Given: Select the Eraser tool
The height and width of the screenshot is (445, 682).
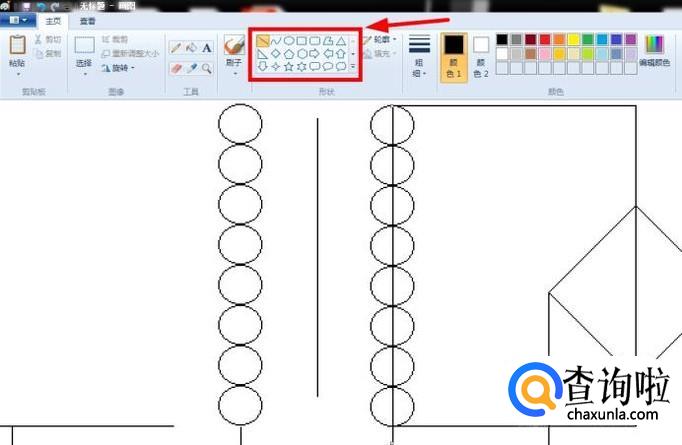Looking at the screenshot, I should pos(176,68).
